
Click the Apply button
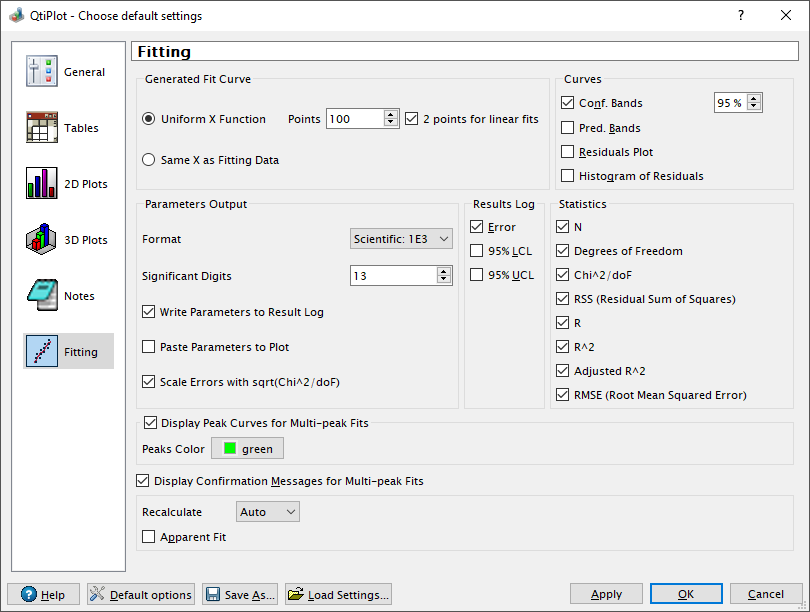click(606, 594)
